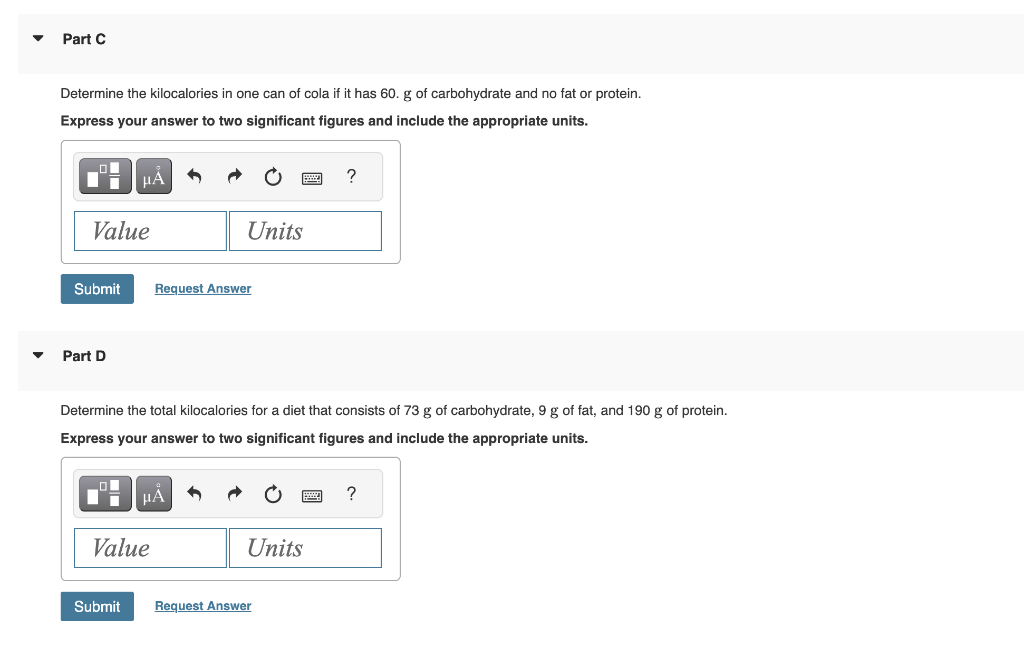The image size is (1024, 656).
Task: Open the math template palette in Part C
Action: point(104,176)
